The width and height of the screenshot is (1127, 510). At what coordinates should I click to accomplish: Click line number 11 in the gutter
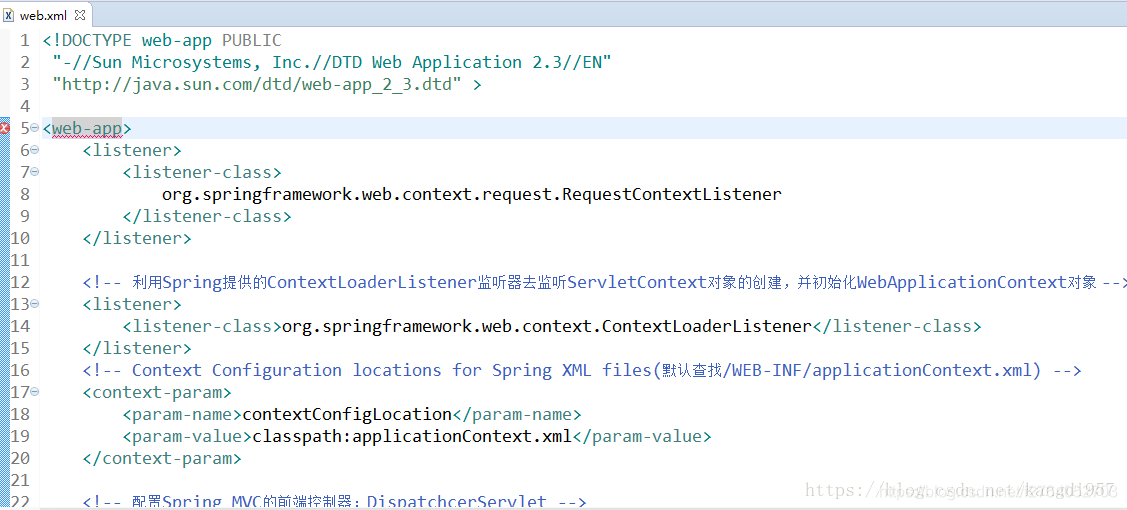tap(20, 261)
